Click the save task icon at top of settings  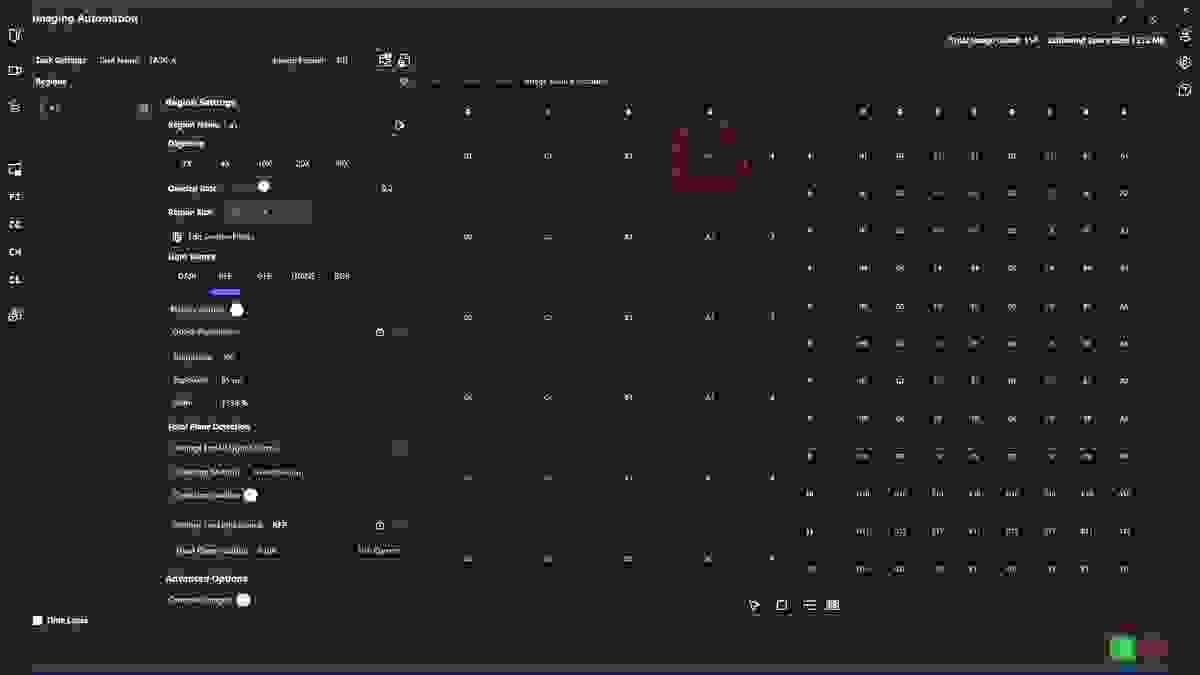pyautogui.click(x=404, y=60)
